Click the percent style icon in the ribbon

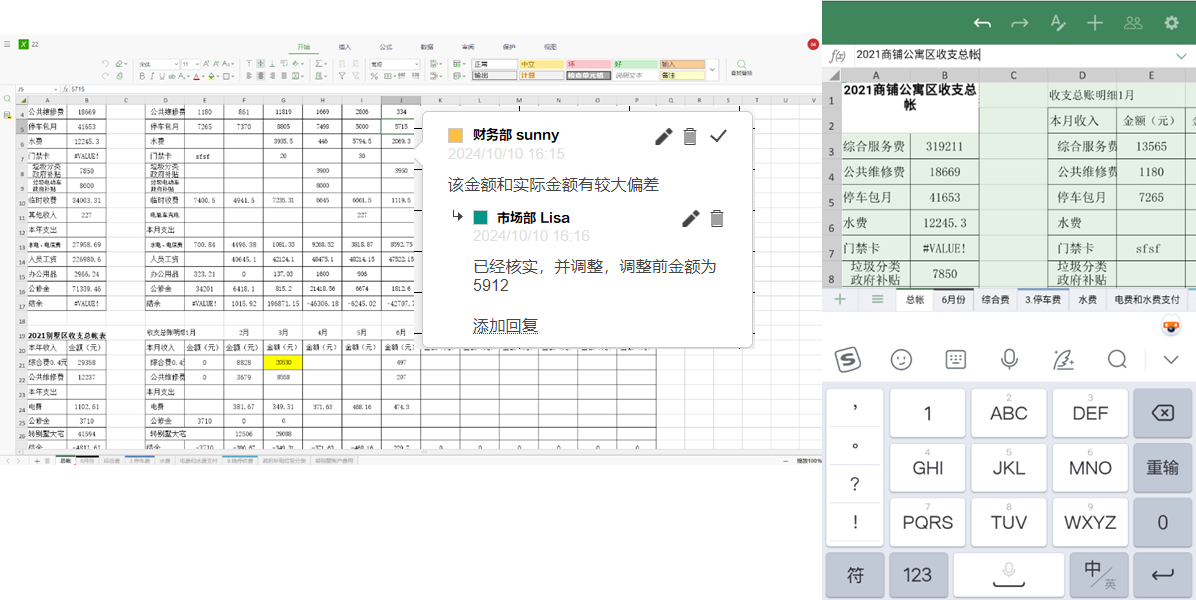pos(374,76)
